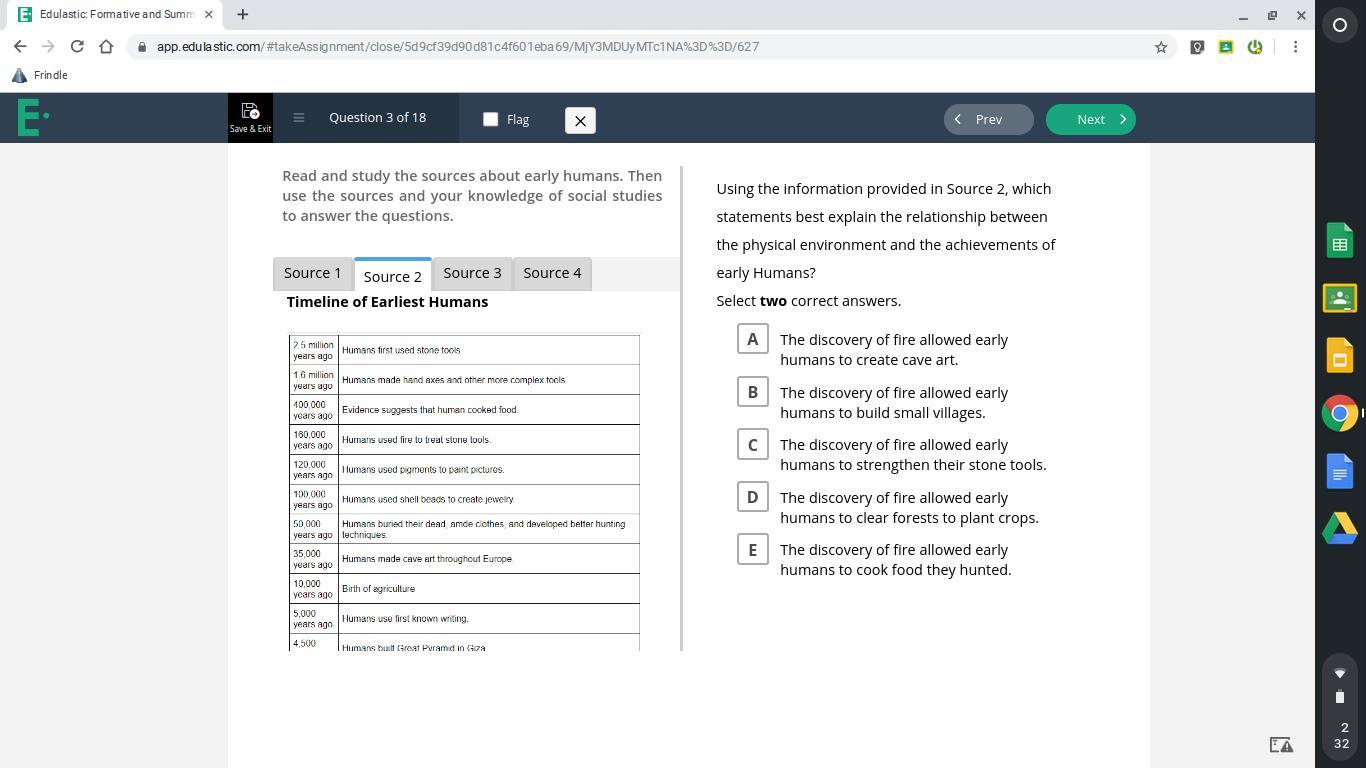This screenshot has height=768, width=1366.
Task: Click the 'Humans use first known writing' row
Action: (x=464, y=619)
